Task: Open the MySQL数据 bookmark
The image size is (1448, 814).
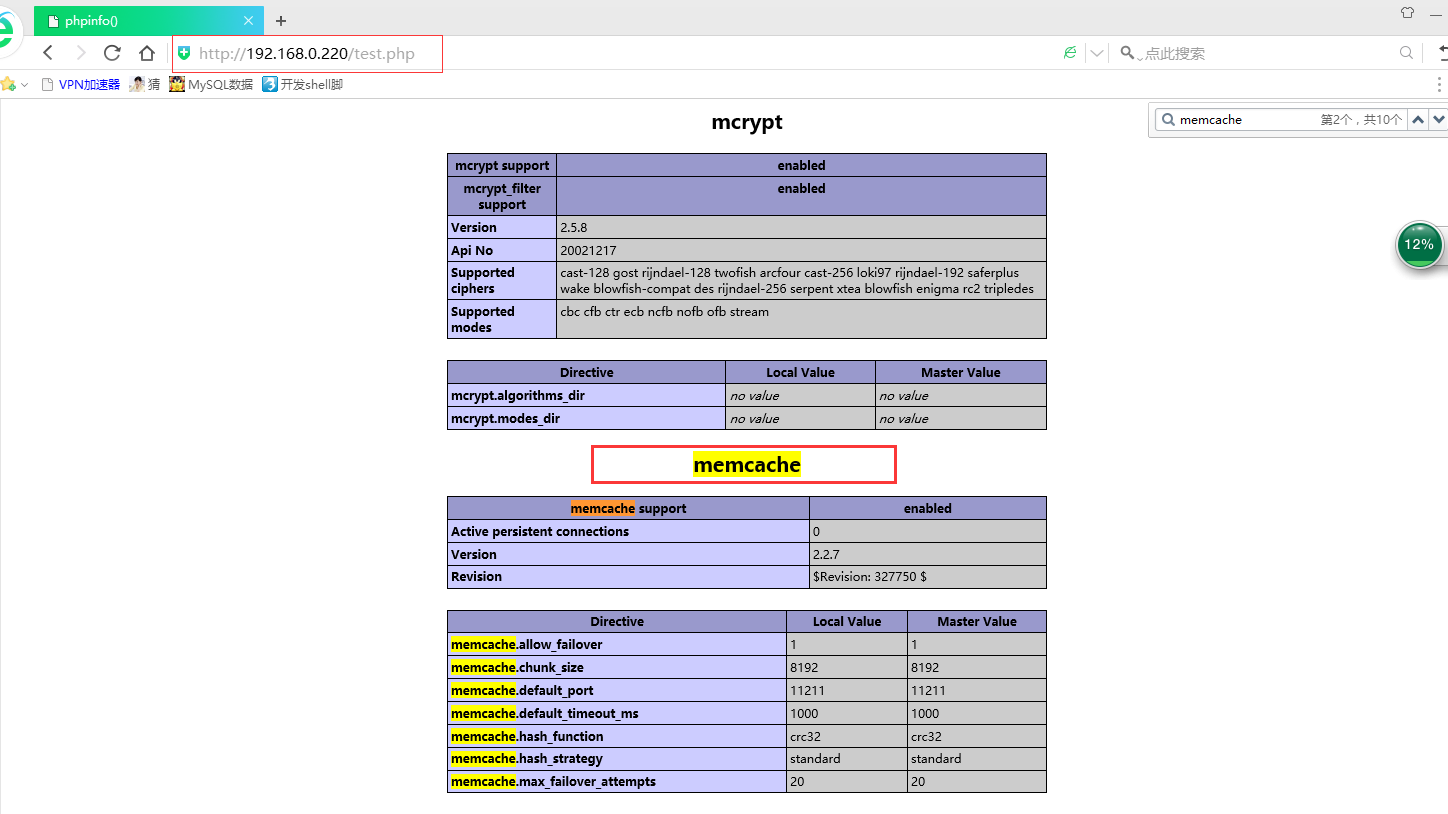Action: click(x=211, y=84)
